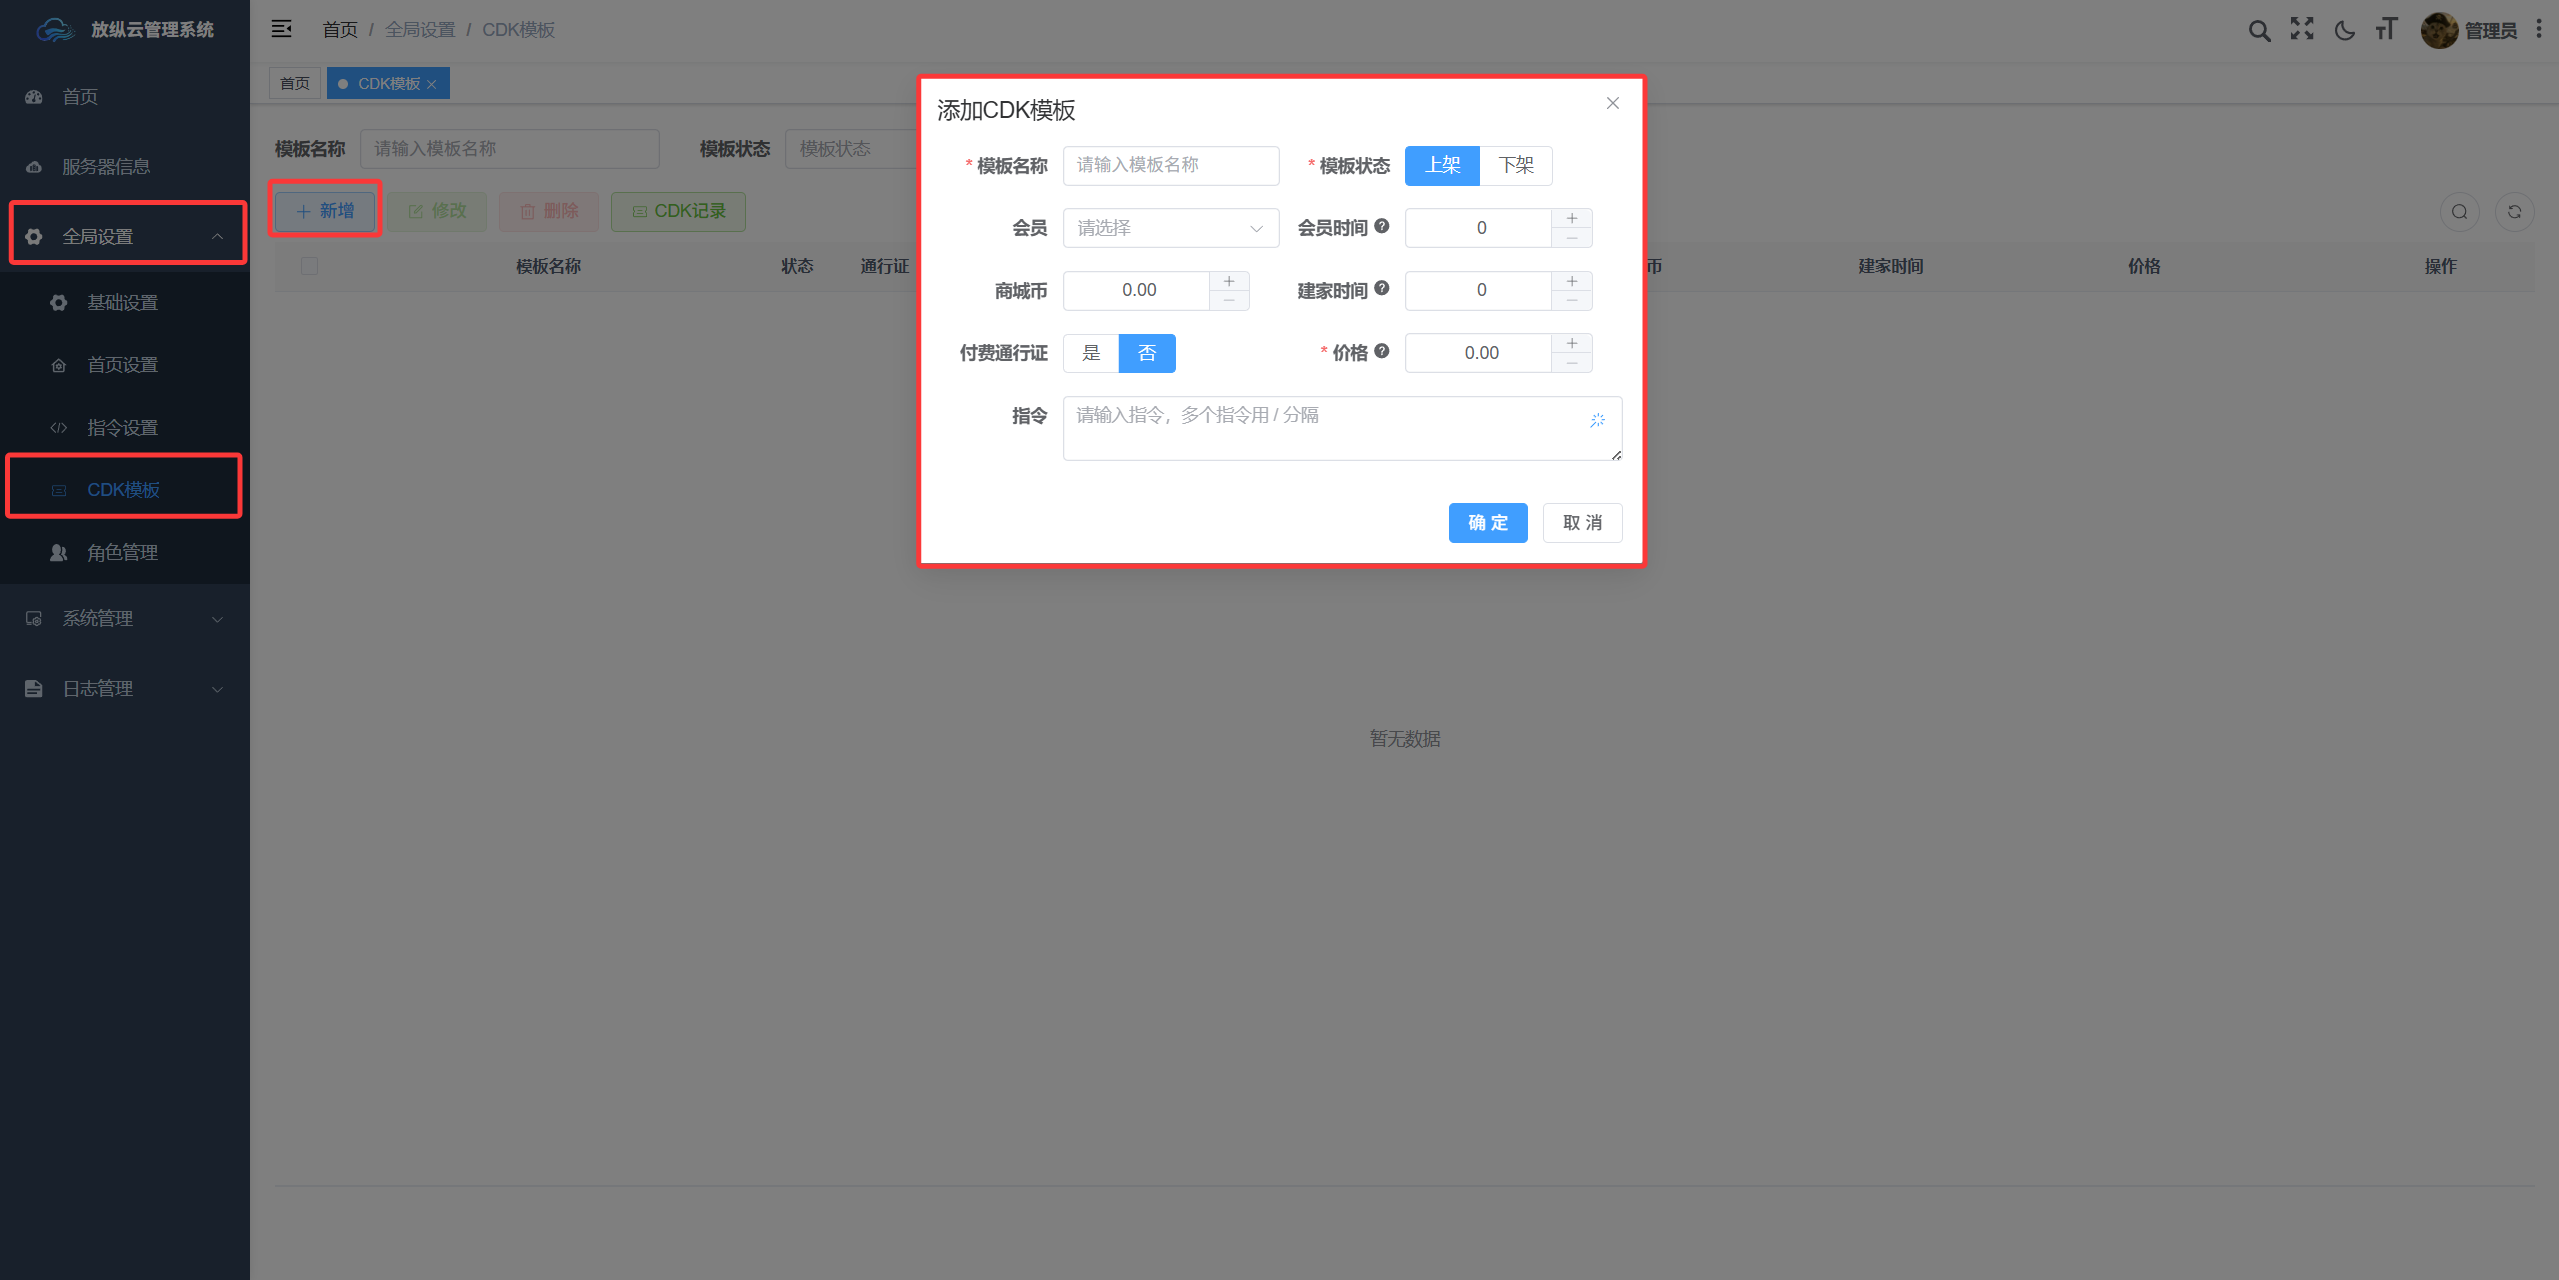This screenshot has height=1280, width=2559.
Task: Toggle dark mode moon icon
Action: 2345,30
